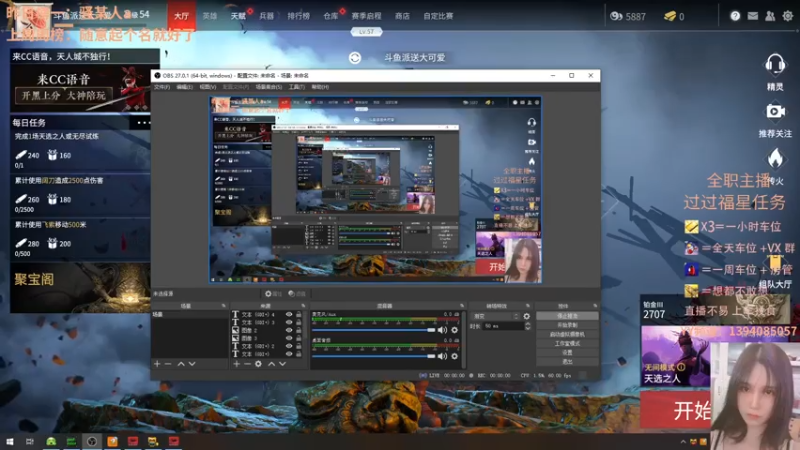Viewport: 800px width, 450px height.
Task: Open the 编辑(E) menu in OBS
Action: (184, 87)
